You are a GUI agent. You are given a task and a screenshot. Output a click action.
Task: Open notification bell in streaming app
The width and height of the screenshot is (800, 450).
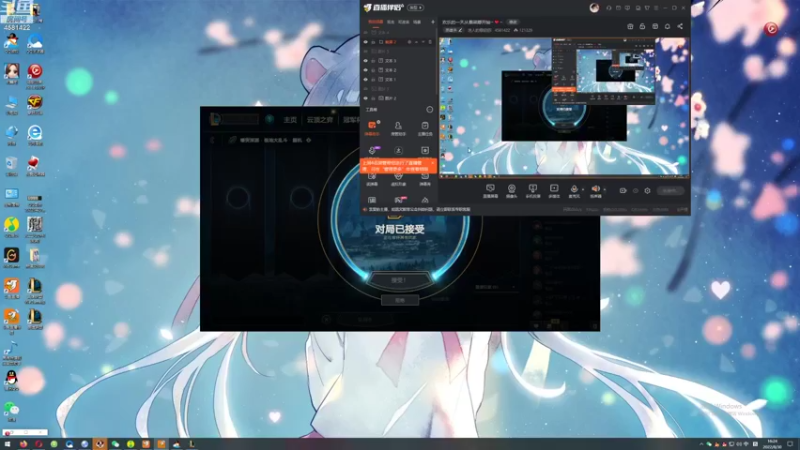pyautogui.click(x=667, y=26)
